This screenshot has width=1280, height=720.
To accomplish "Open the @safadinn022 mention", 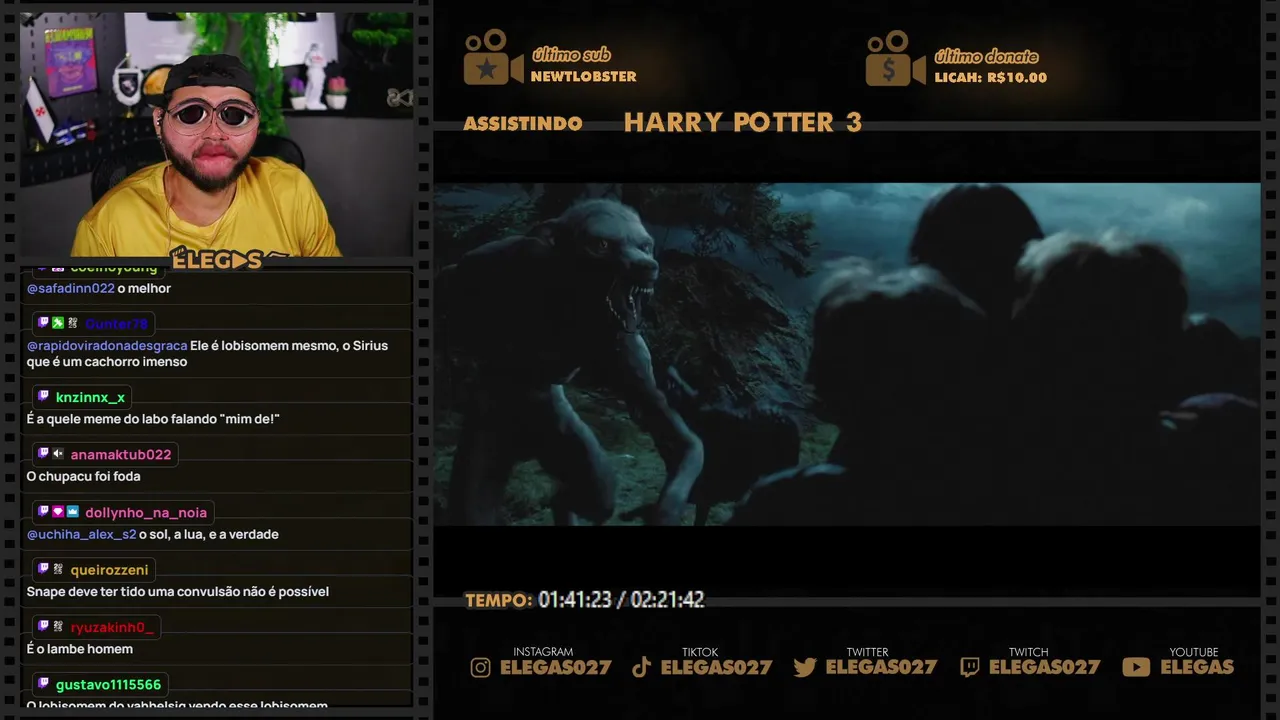I will (x=70, y=288).
